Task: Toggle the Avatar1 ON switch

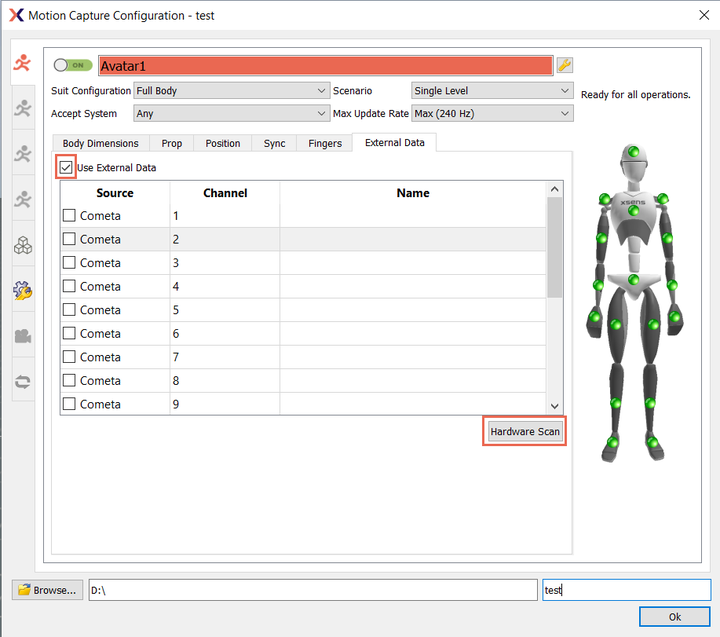Action: pyautogui.click(x=73, y=65)
